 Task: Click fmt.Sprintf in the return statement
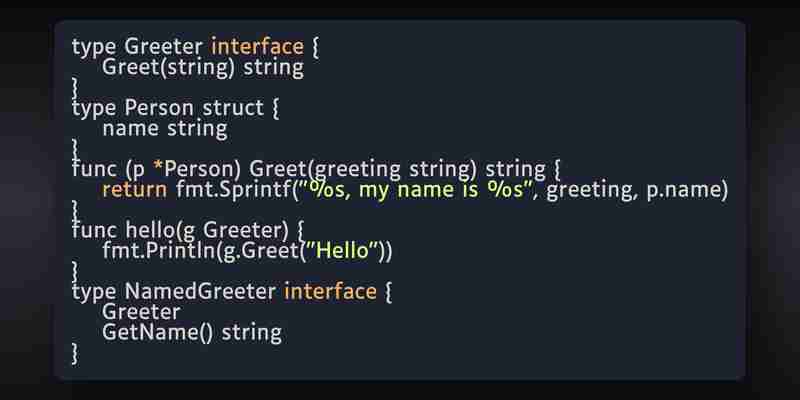coord(234,190)
